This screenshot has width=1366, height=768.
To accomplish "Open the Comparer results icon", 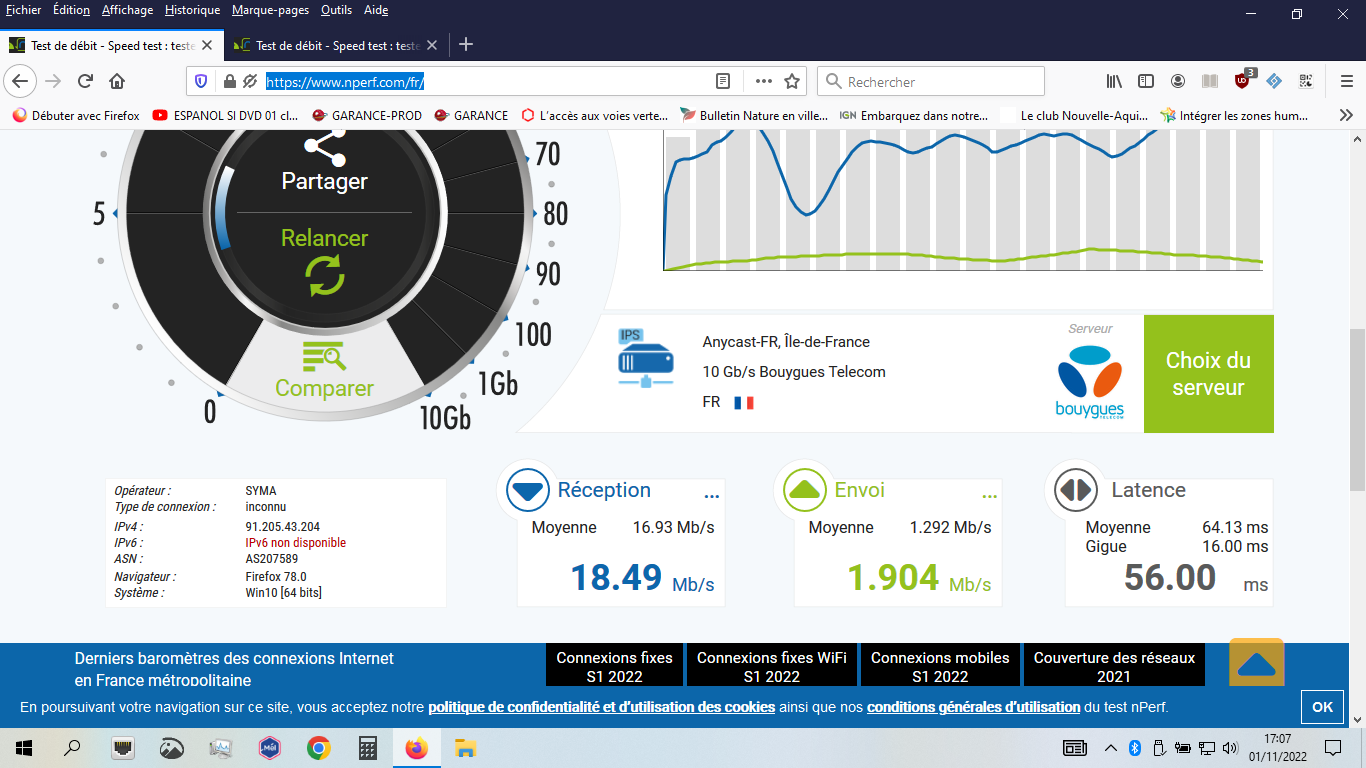I will click(x=324, y=357).
